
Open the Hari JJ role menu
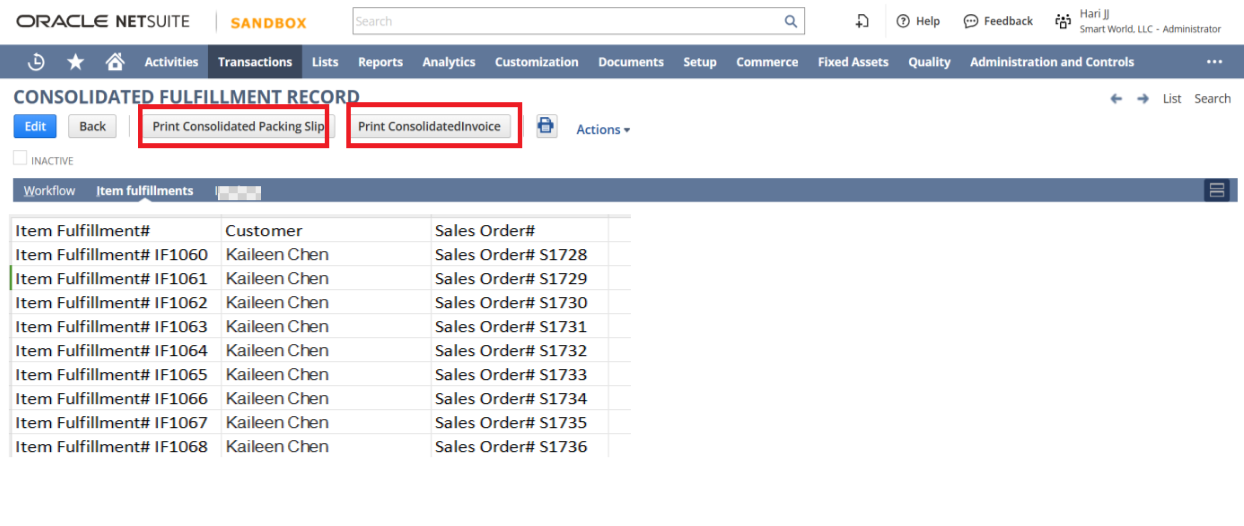[x=1138, y=21]
